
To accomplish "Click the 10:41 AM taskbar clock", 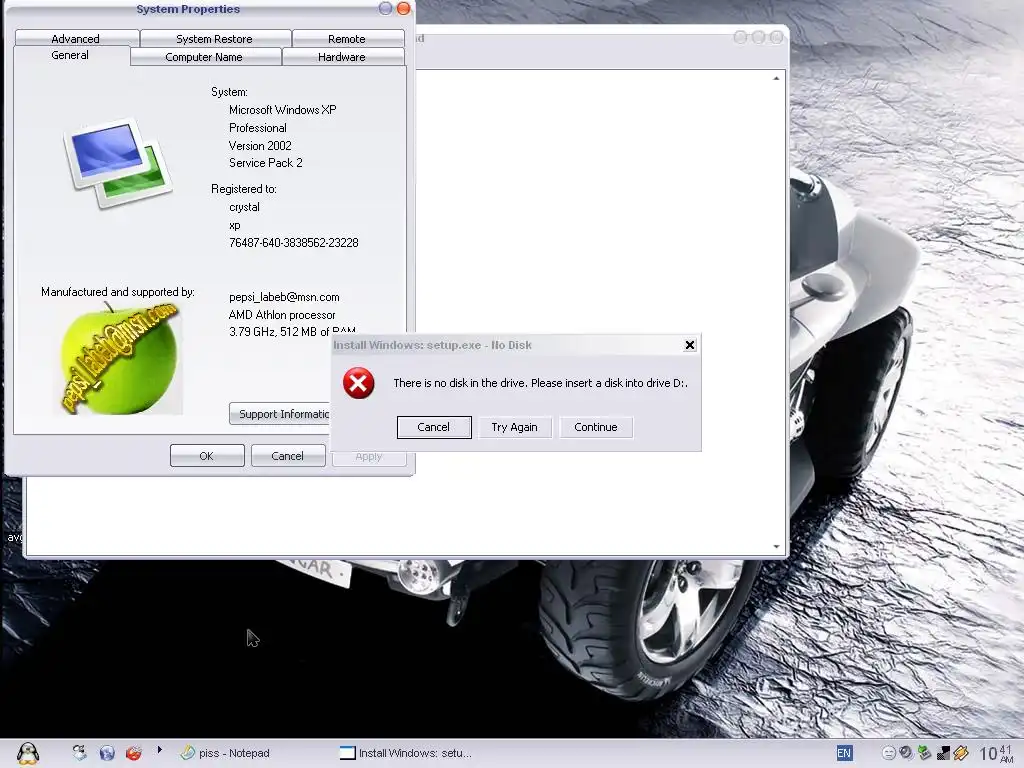I will pos(996,753).
